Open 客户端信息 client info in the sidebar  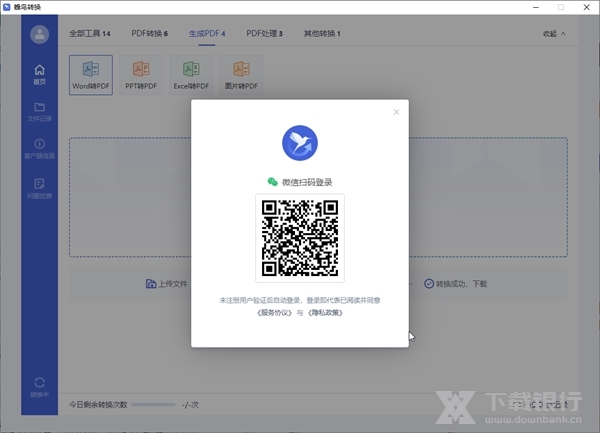40,149
